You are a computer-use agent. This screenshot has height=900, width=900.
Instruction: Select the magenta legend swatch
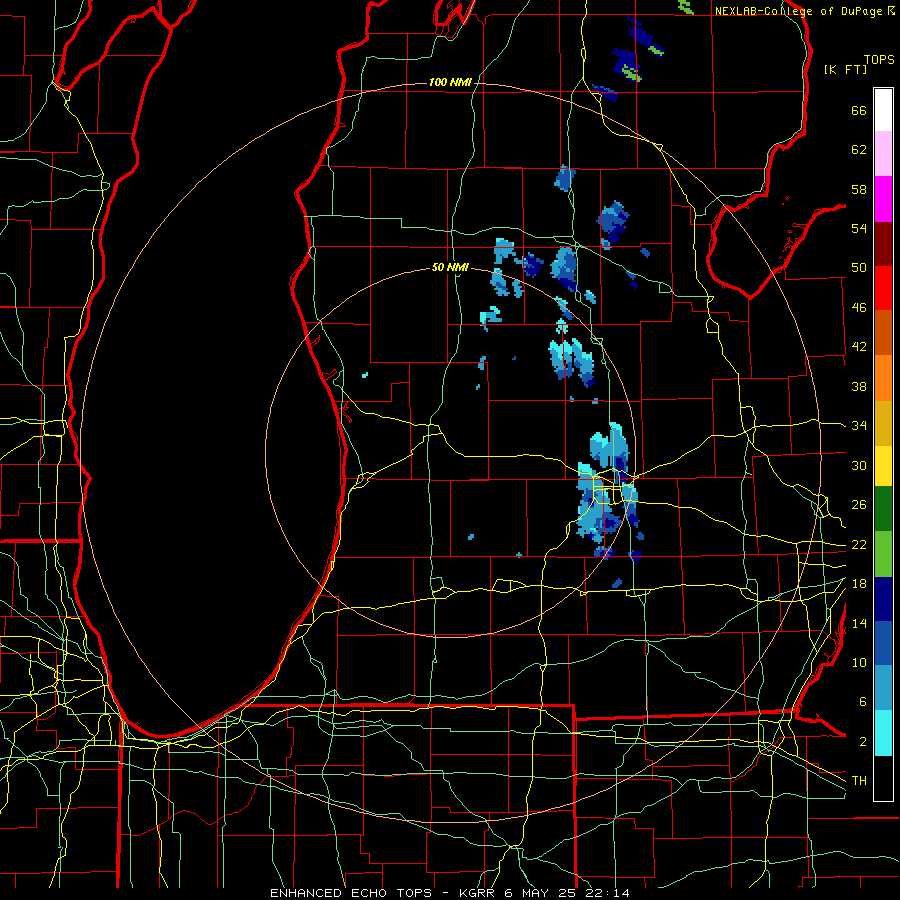pos(883,199)
